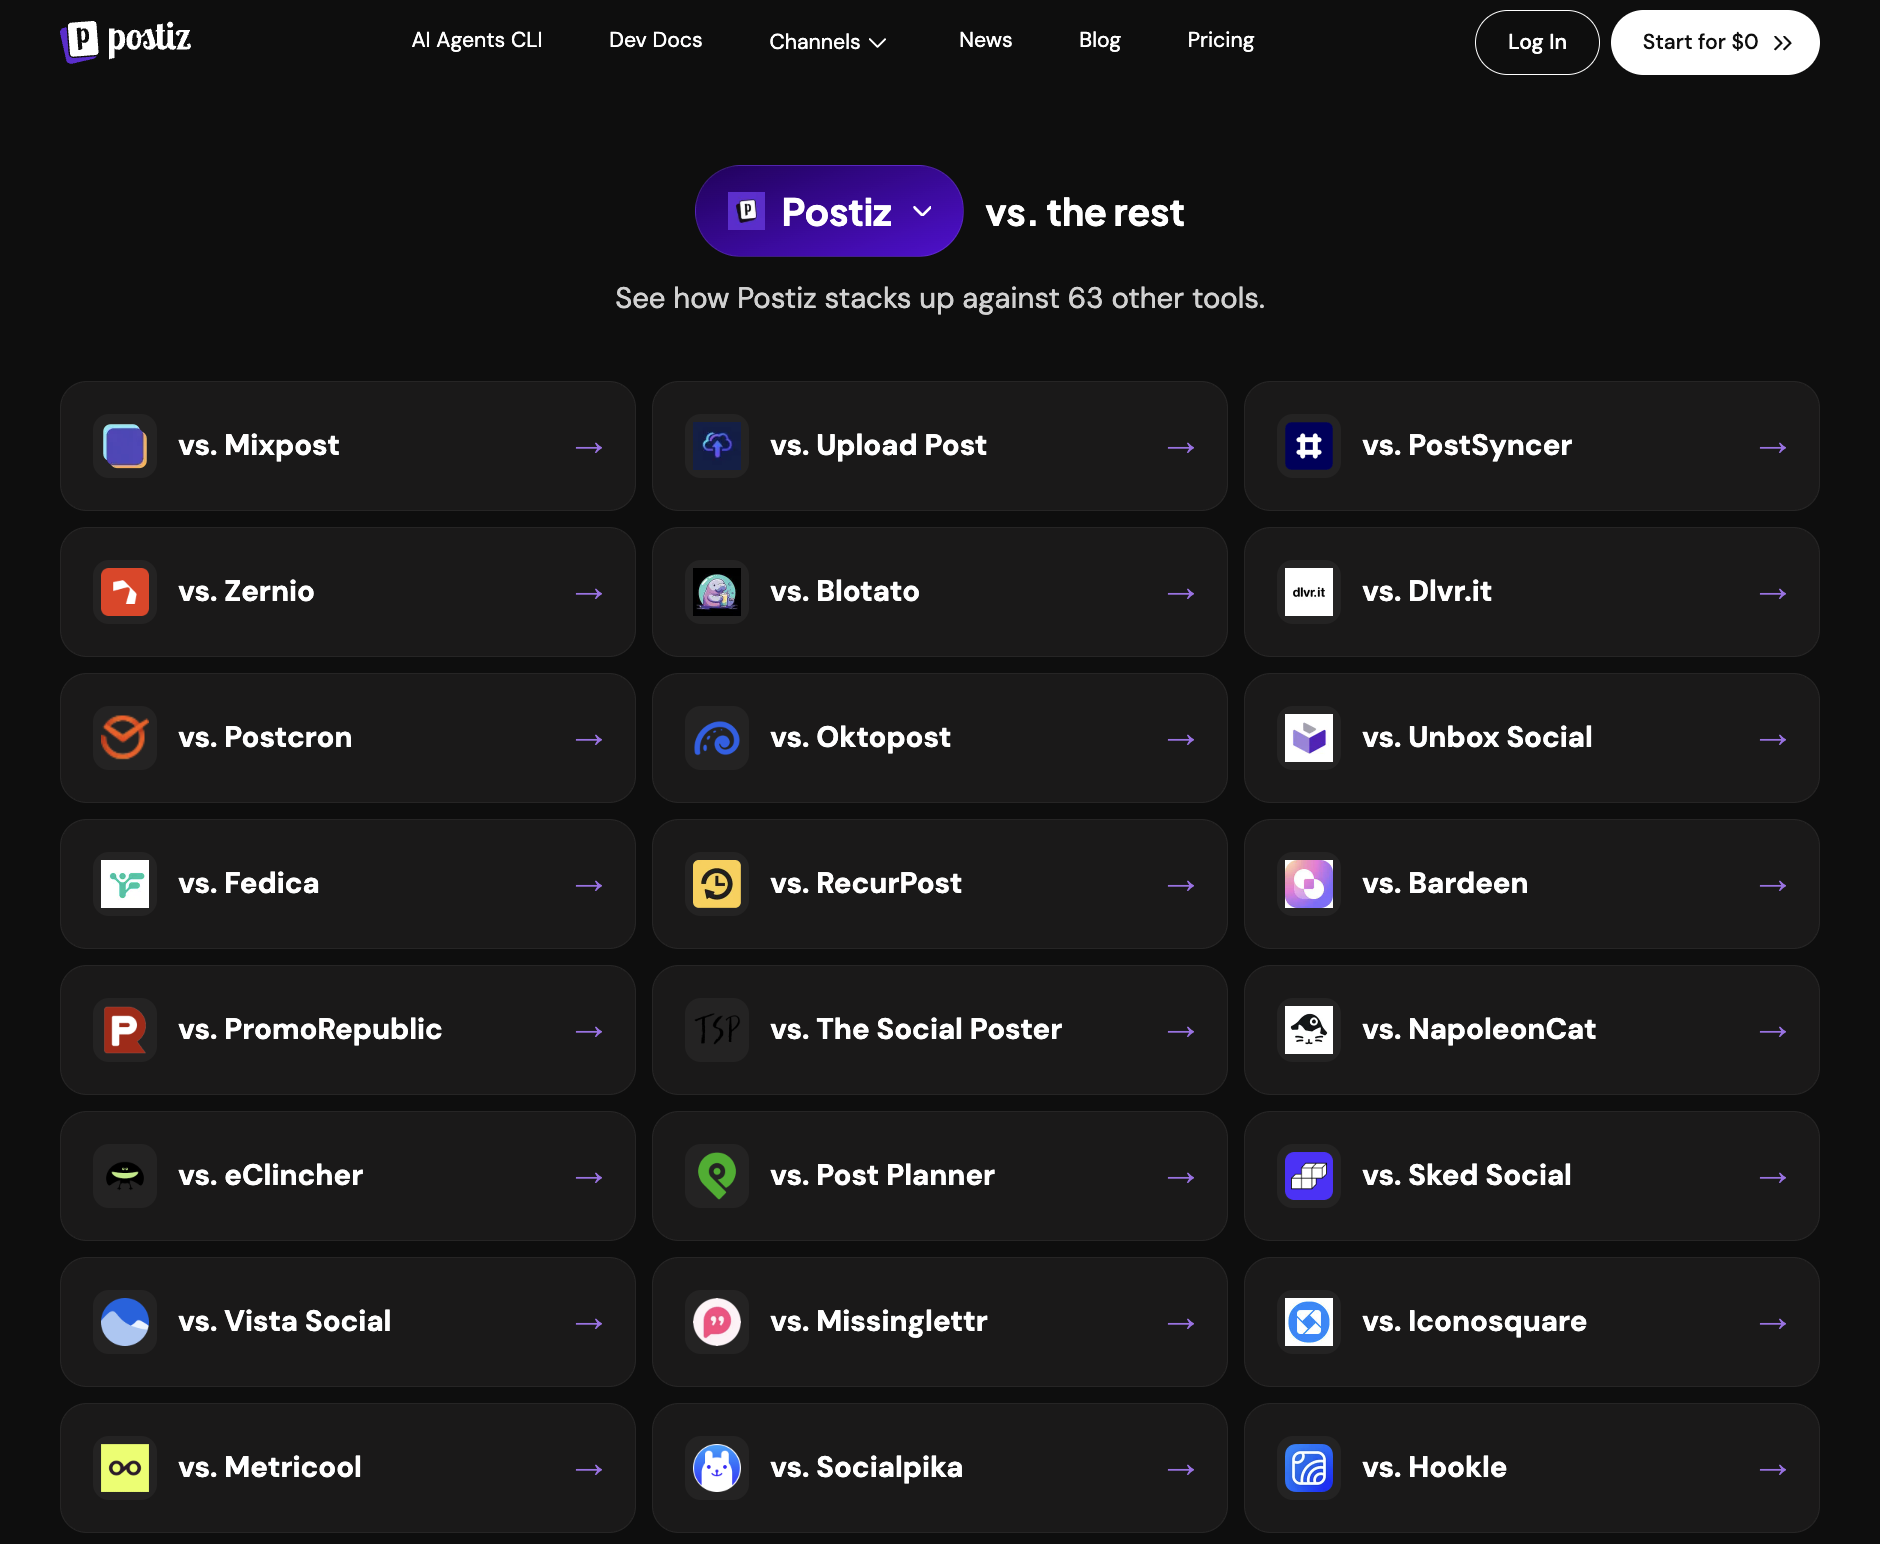Click the Sked Social purple icon
This screenshot has height=1544, width=1880.
(1309, 1176)
